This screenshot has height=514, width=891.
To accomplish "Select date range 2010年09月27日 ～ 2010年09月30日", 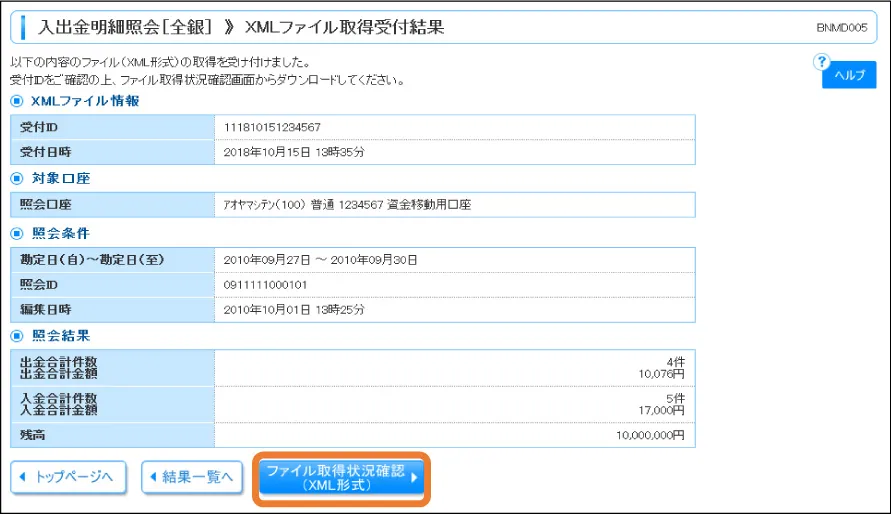I will [320, 260].
